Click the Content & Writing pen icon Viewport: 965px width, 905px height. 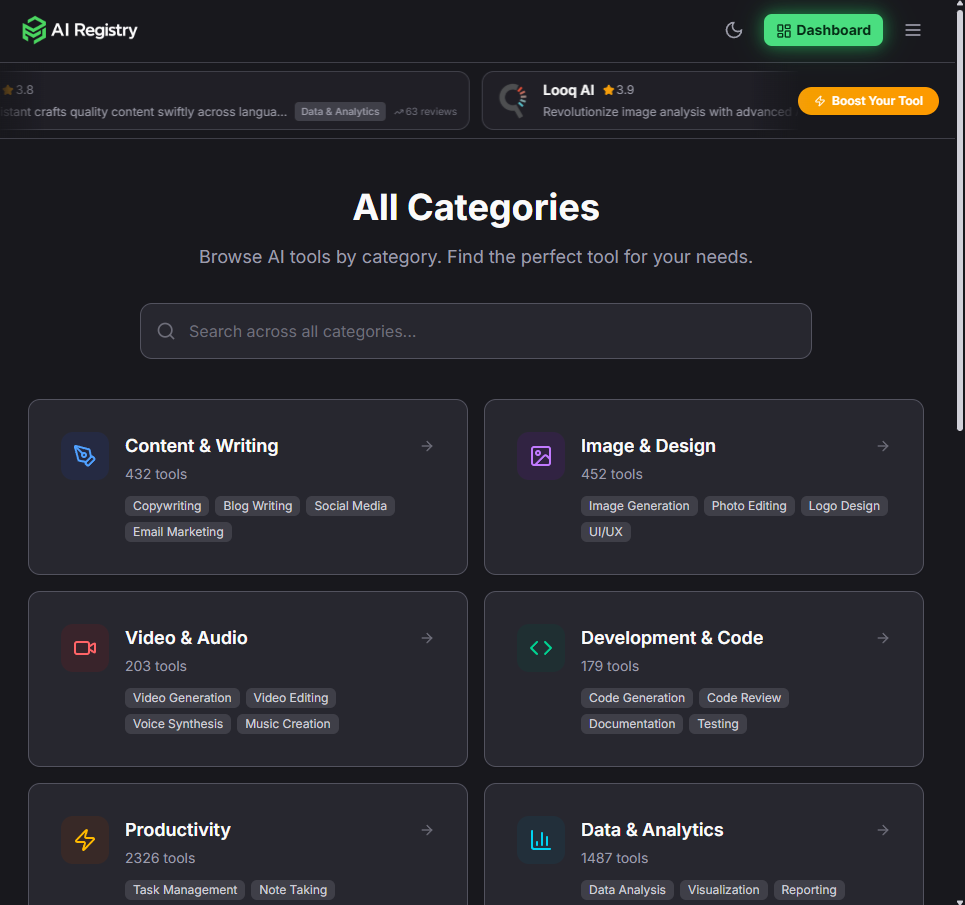pos(85,456)
